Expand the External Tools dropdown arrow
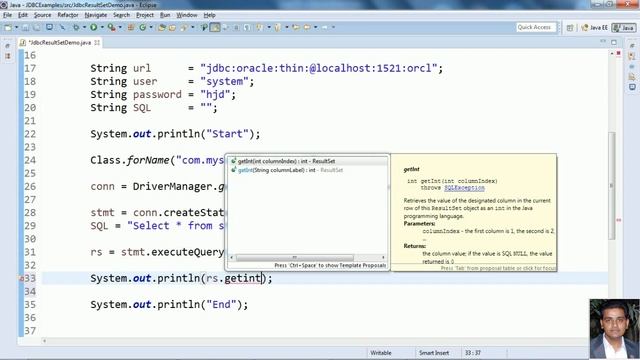The width and height of the screenshot is (640, 360). point(120,27)
